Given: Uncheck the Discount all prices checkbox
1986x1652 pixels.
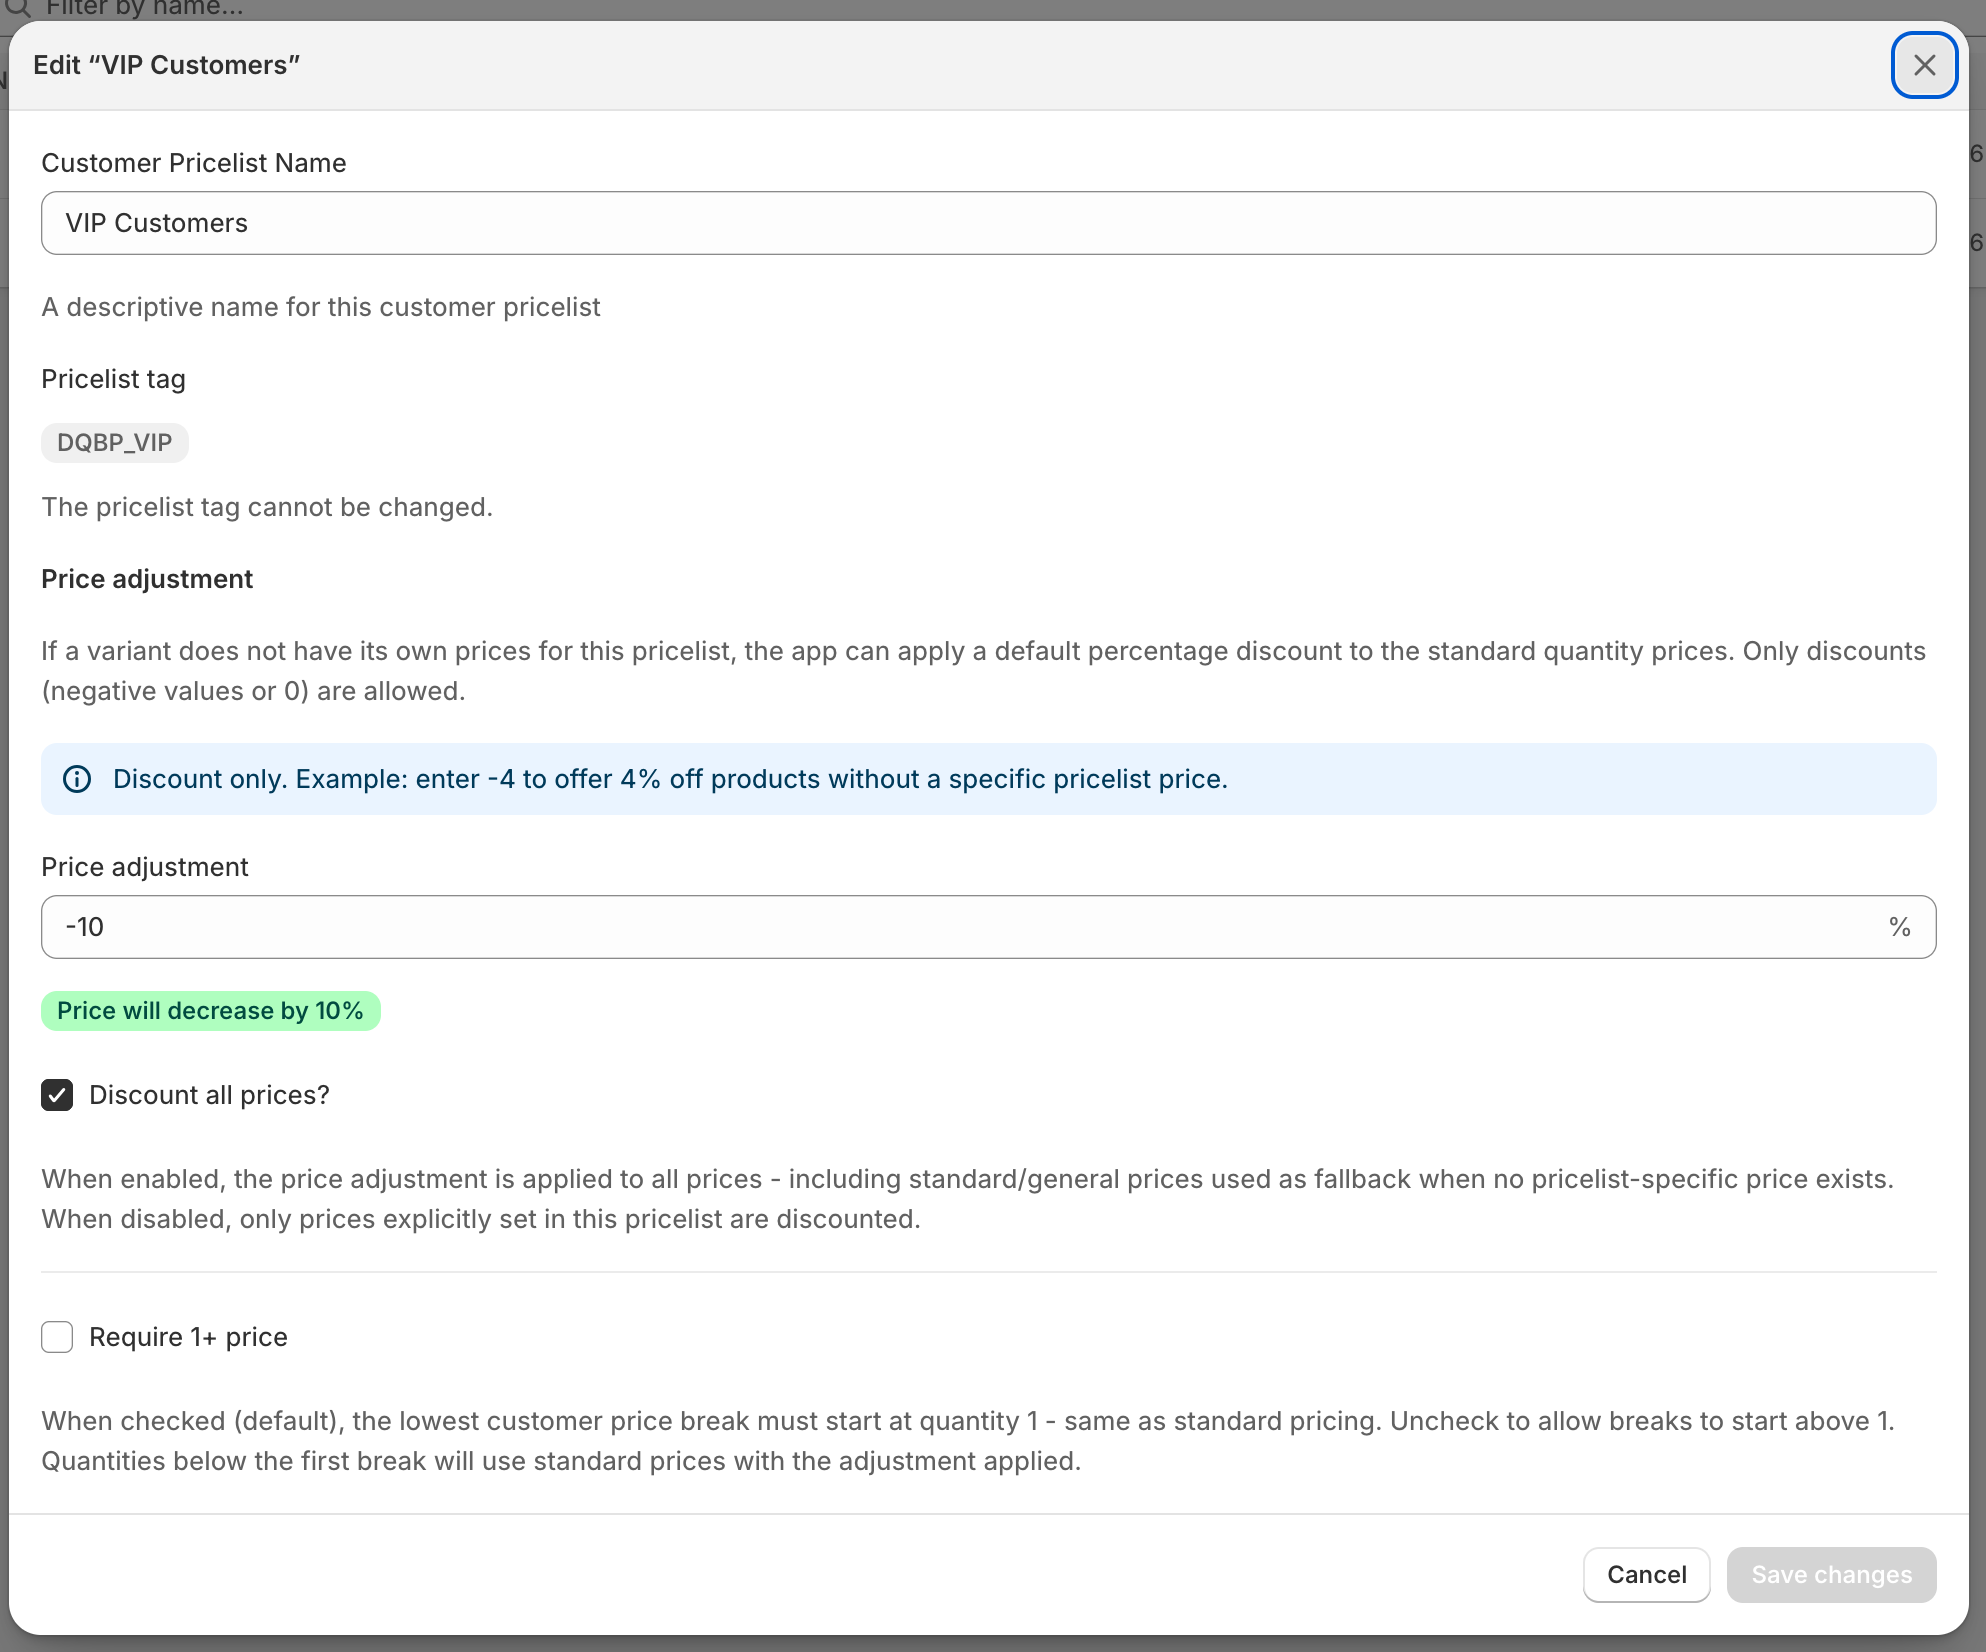Looking at the screenshot, I should tap(57, 1095).
